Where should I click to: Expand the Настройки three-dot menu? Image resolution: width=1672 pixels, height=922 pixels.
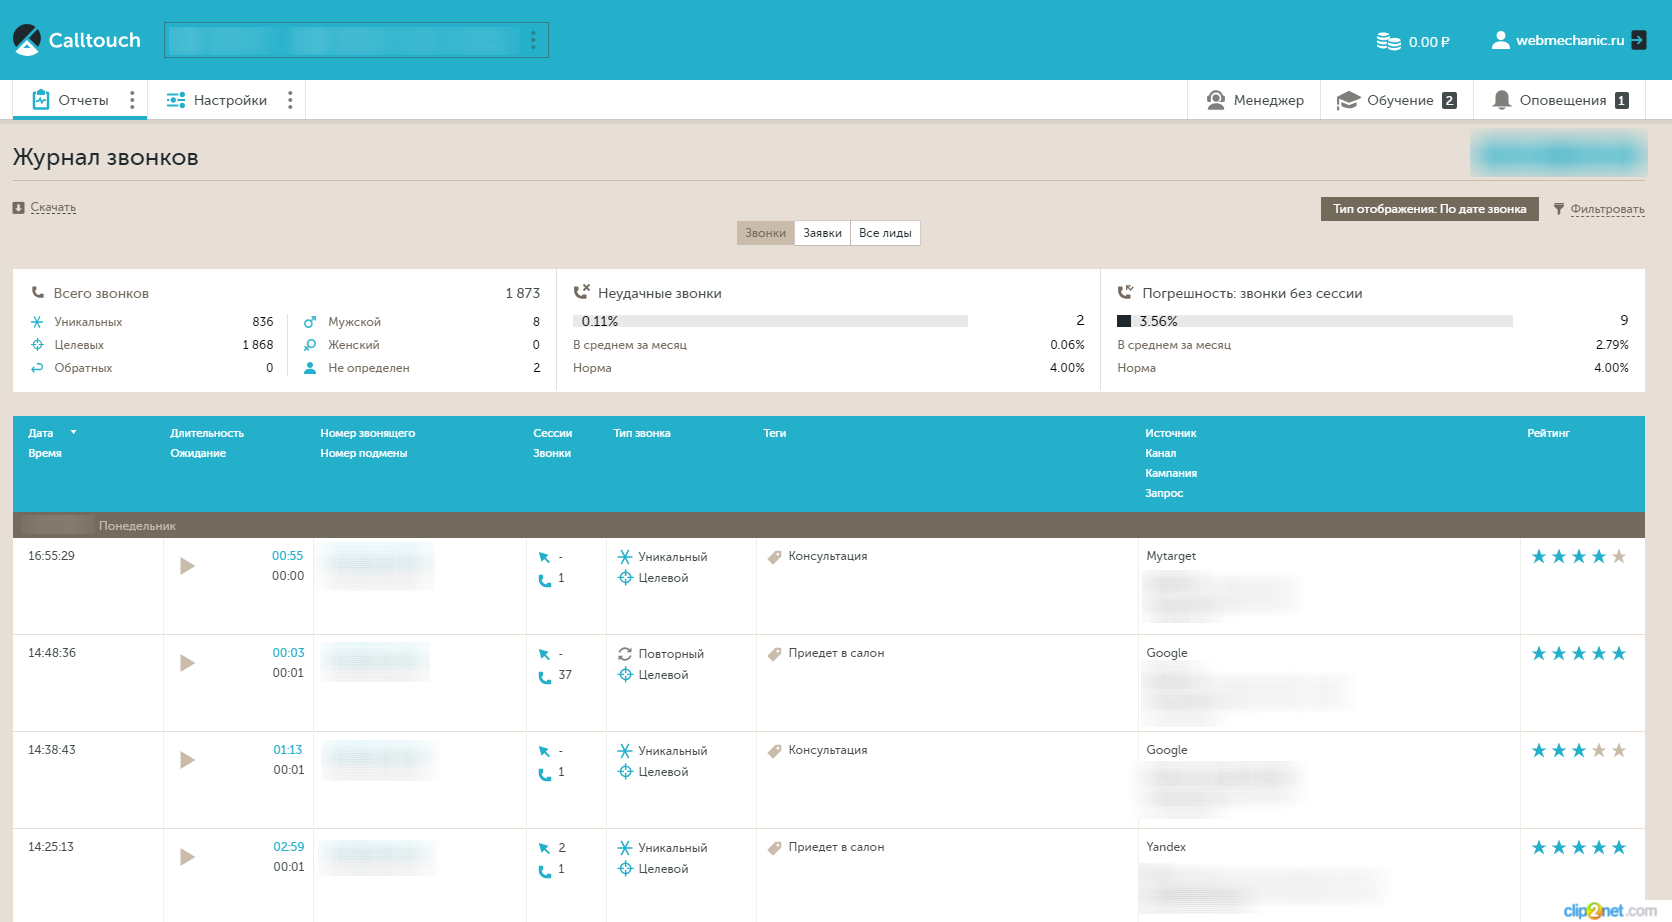[290, 100]
